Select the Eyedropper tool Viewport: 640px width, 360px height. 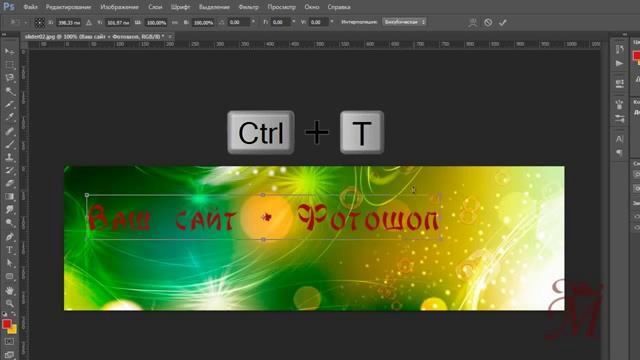tap(10, 118)
